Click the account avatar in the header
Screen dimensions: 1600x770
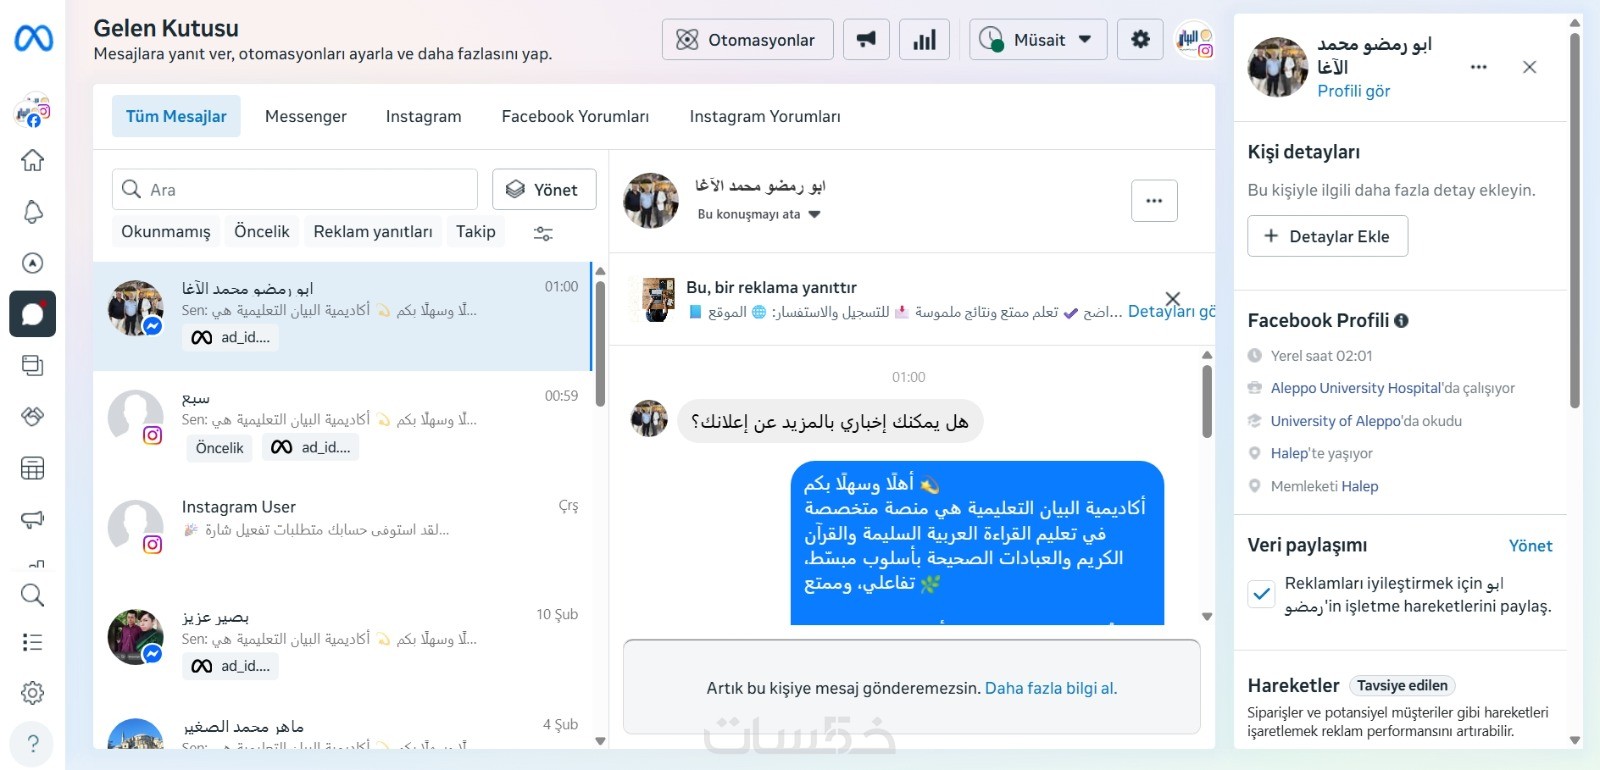(x=1194, y=40)
